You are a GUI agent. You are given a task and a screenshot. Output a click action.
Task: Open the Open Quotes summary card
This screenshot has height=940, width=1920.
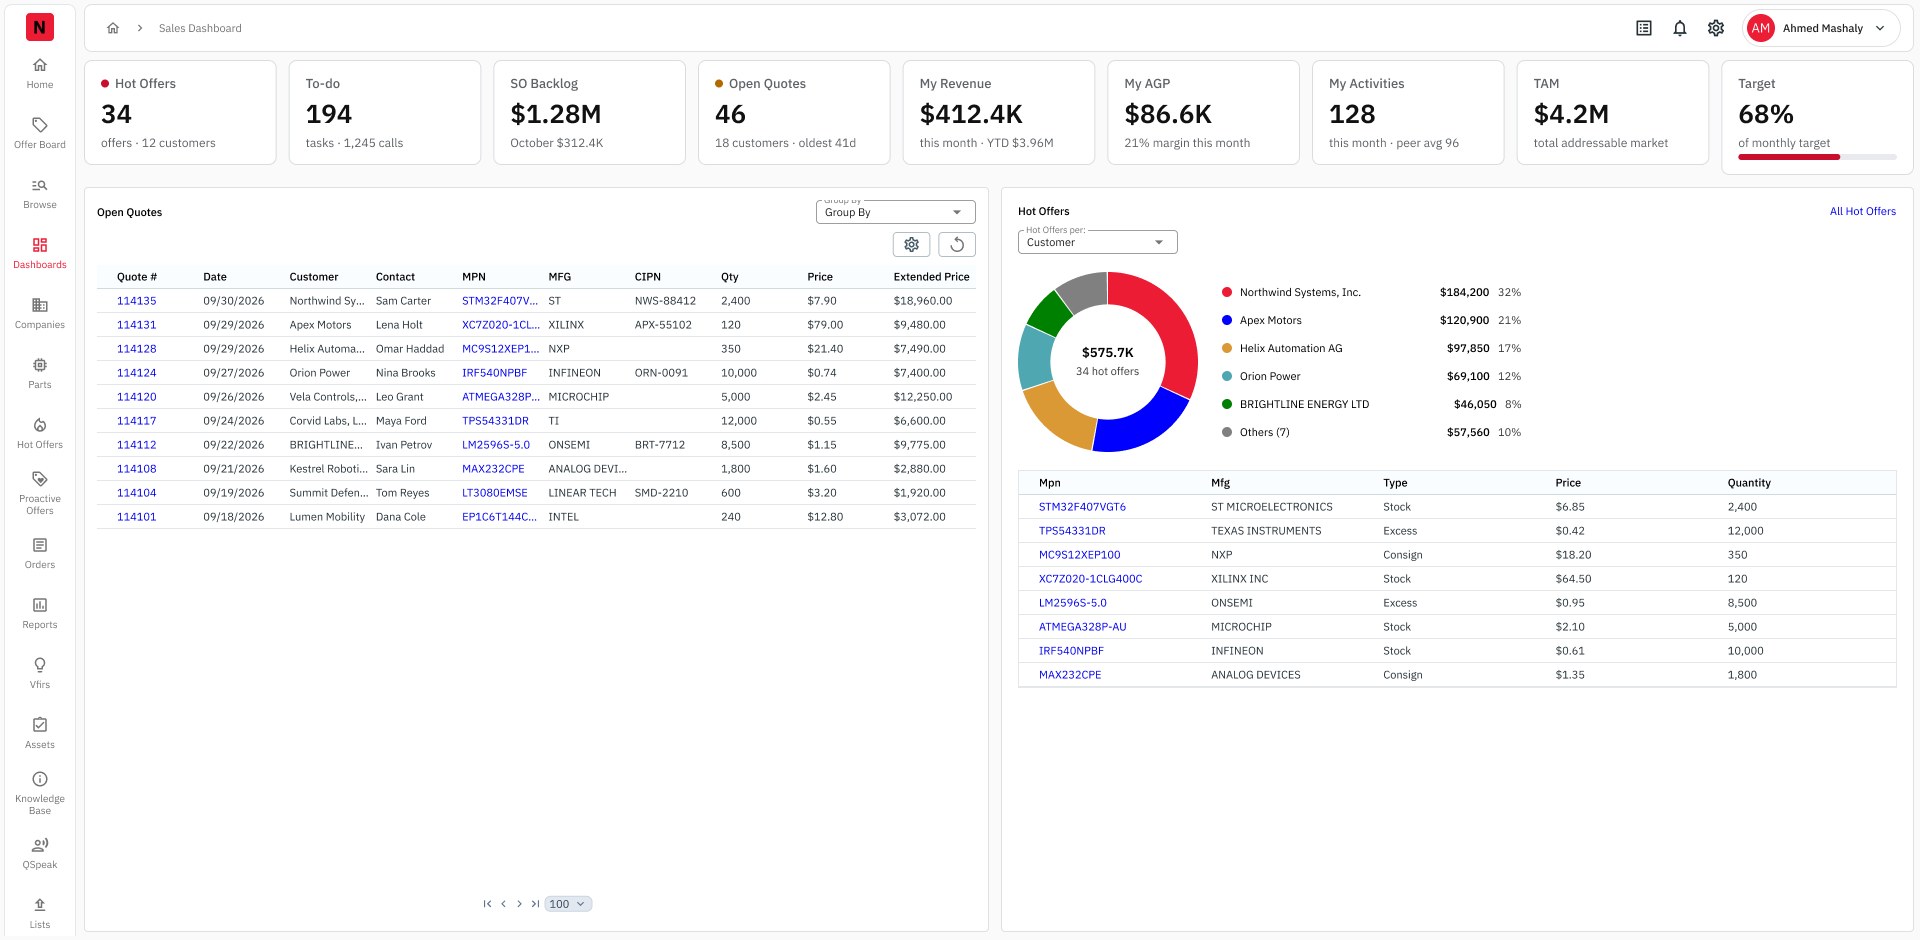794,112
